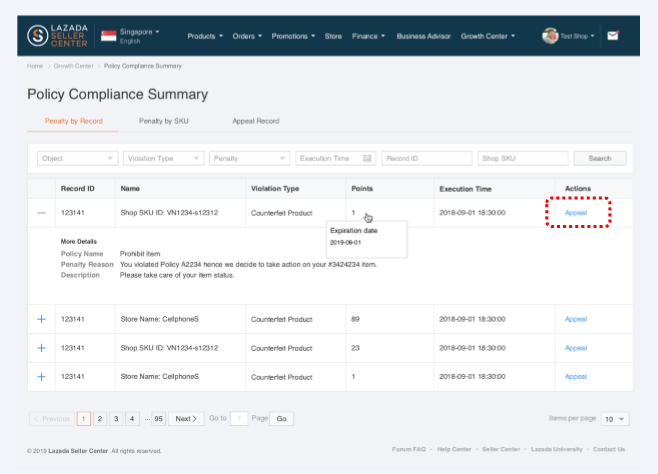Click Appeal for the 89 points row
This screenshot has height=474, width=658.
coord(576,319)
